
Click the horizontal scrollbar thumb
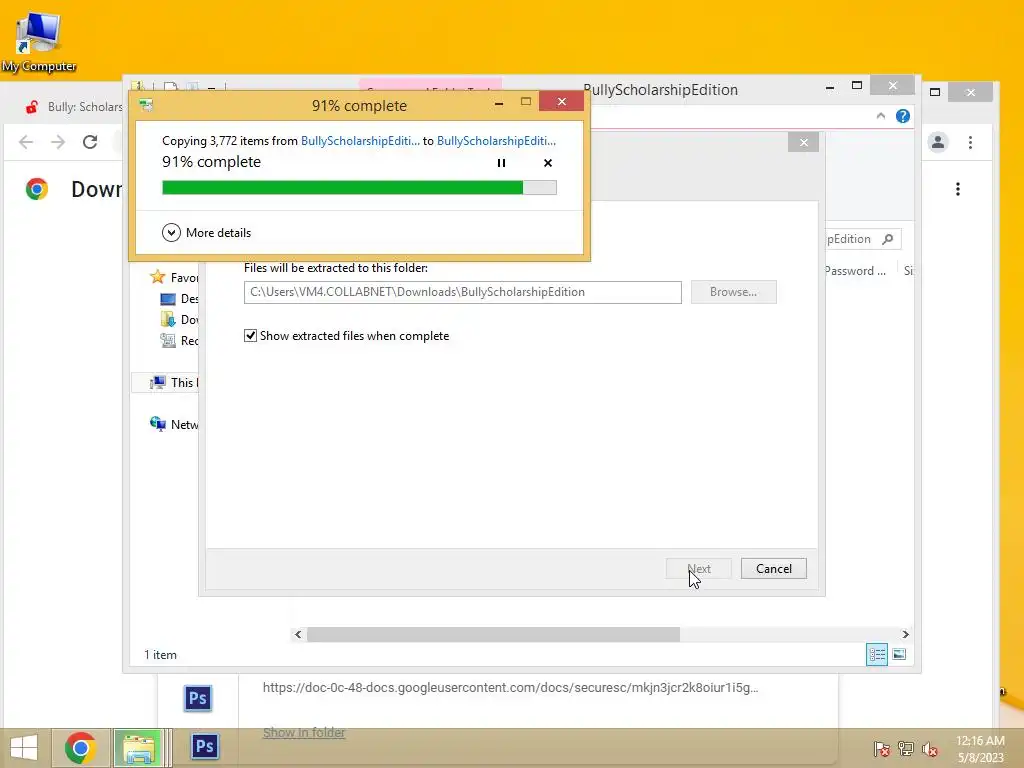pos(493,634)
